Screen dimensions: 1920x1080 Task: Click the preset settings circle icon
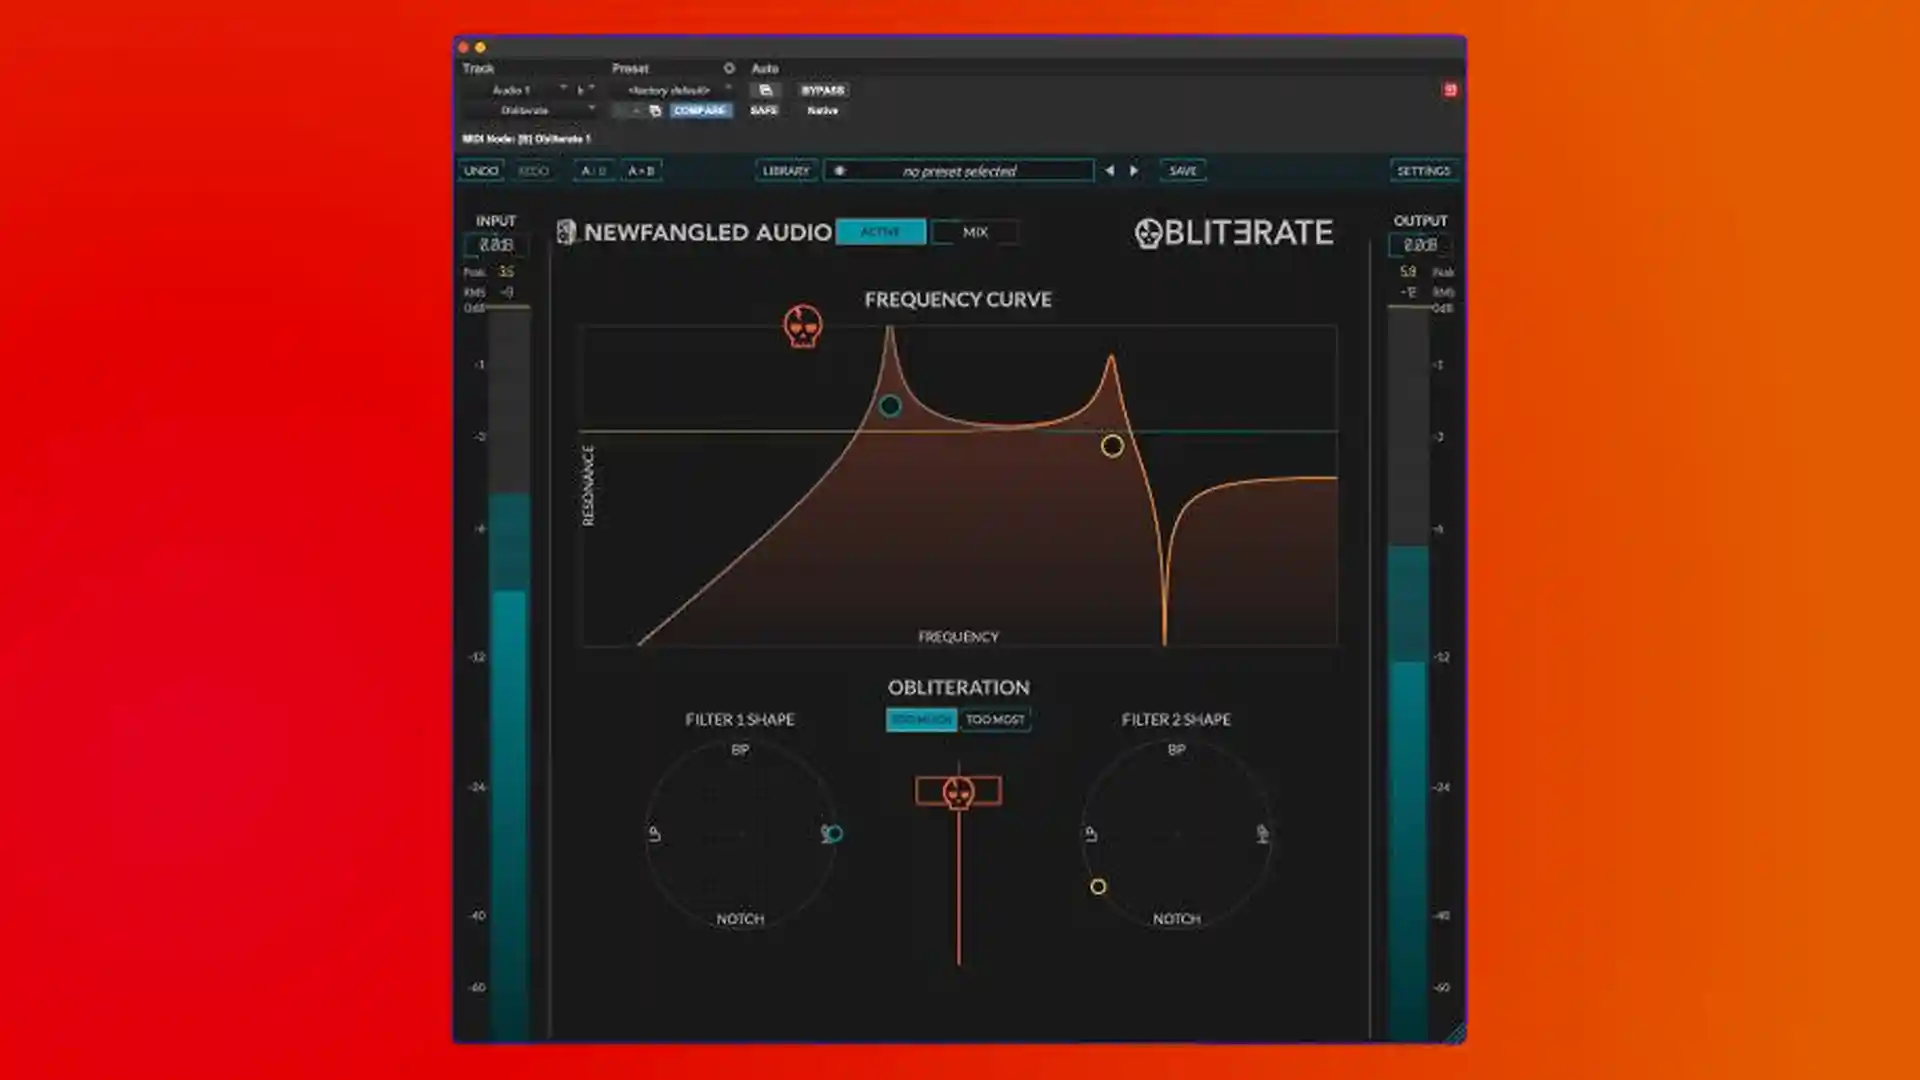click(x=729, y=68)
